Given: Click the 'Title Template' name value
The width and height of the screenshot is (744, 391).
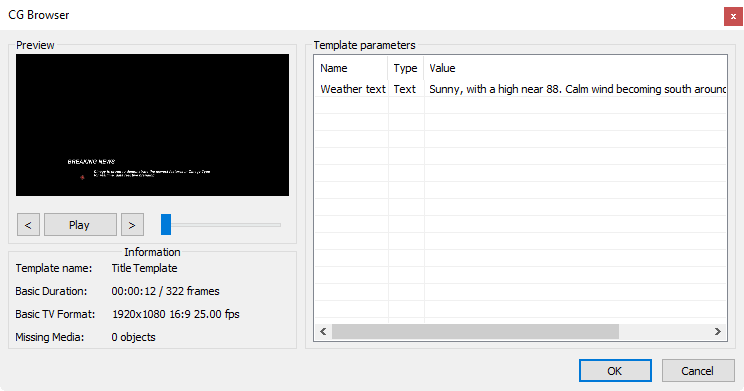Looking at the screenshot, I should [x=144, y=268].
